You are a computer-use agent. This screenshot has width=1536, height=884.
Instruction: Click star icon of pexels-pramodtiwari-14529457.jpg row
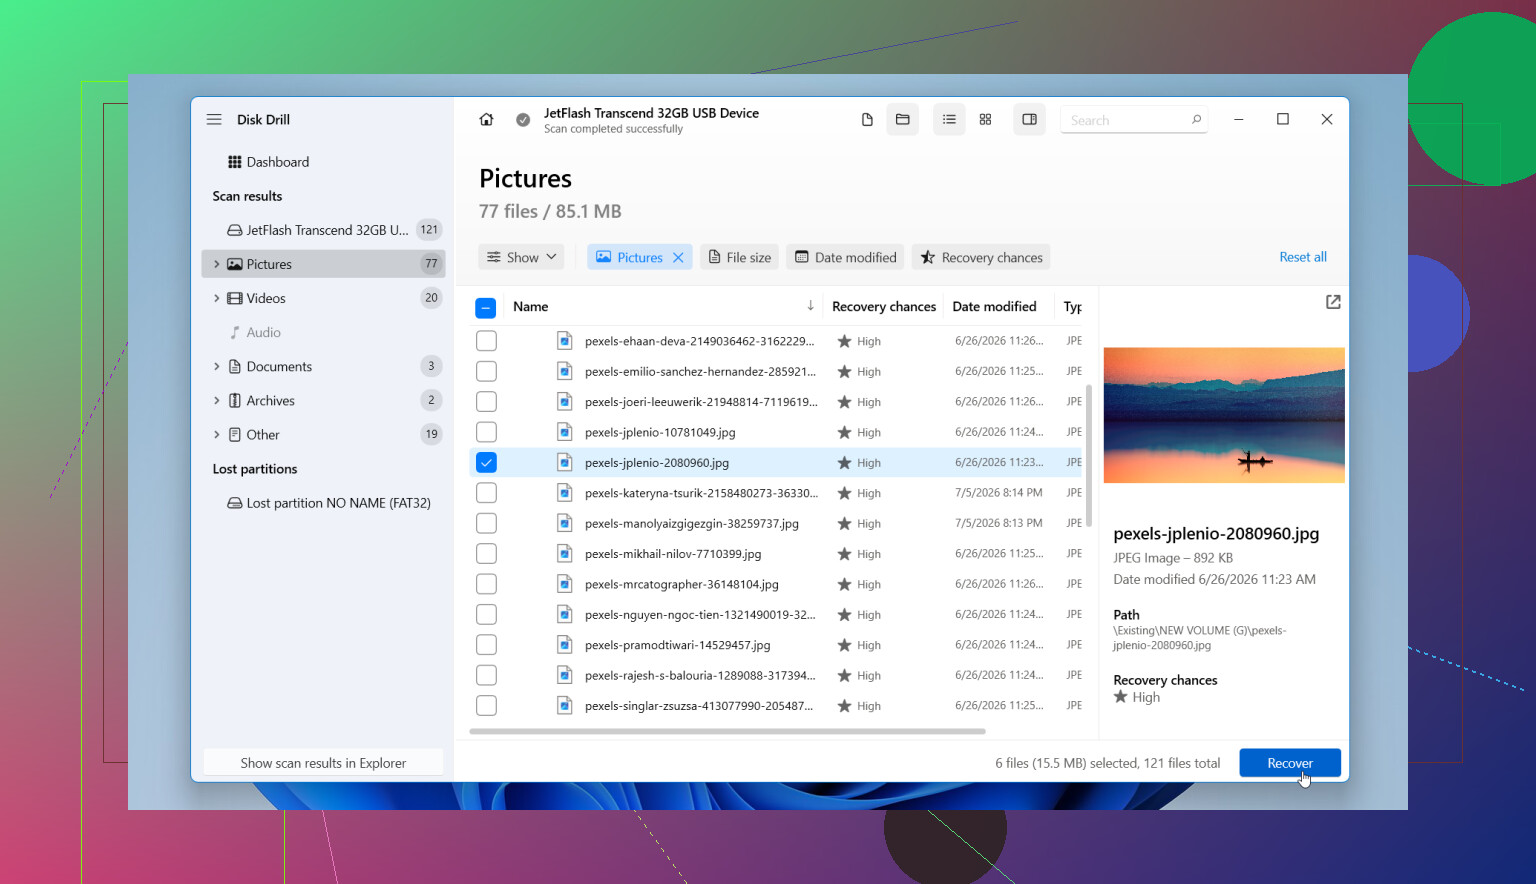coord(844,645)
